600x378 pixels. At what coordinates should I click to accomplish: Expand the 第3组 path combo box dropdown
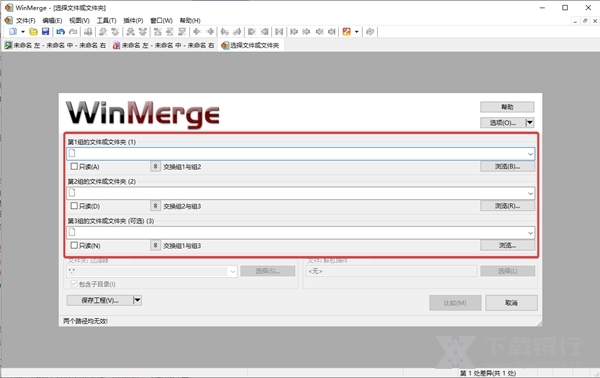coord(530,233)
